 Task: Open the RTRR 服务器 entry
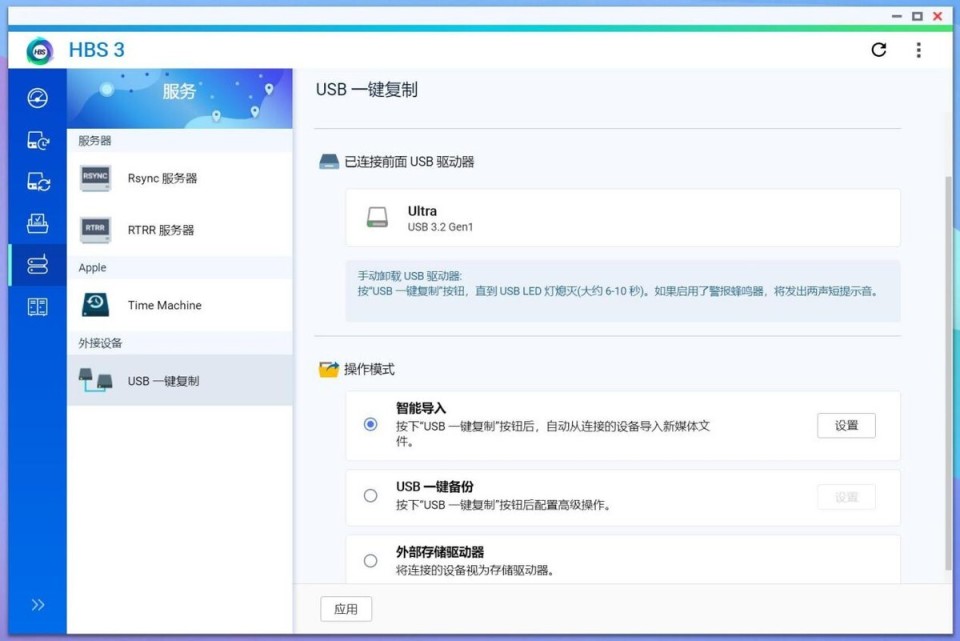click(x=160, y=229)
